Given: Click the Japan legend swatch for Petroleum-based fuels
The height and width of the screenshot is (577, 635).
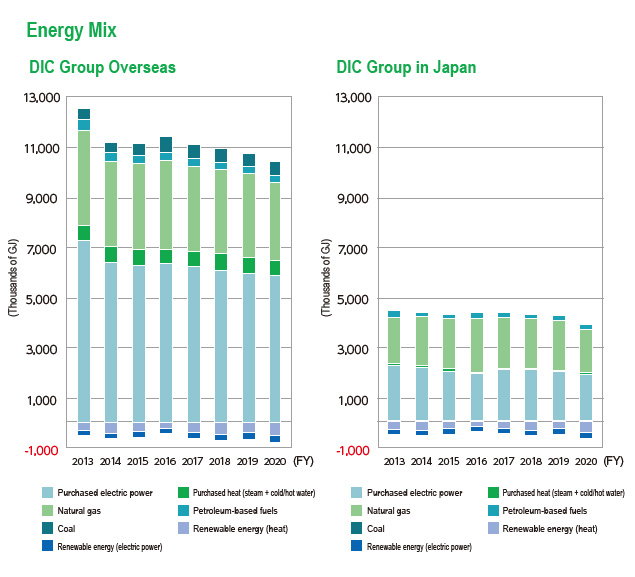Looking at the screenshot, I should pos(493,510).
